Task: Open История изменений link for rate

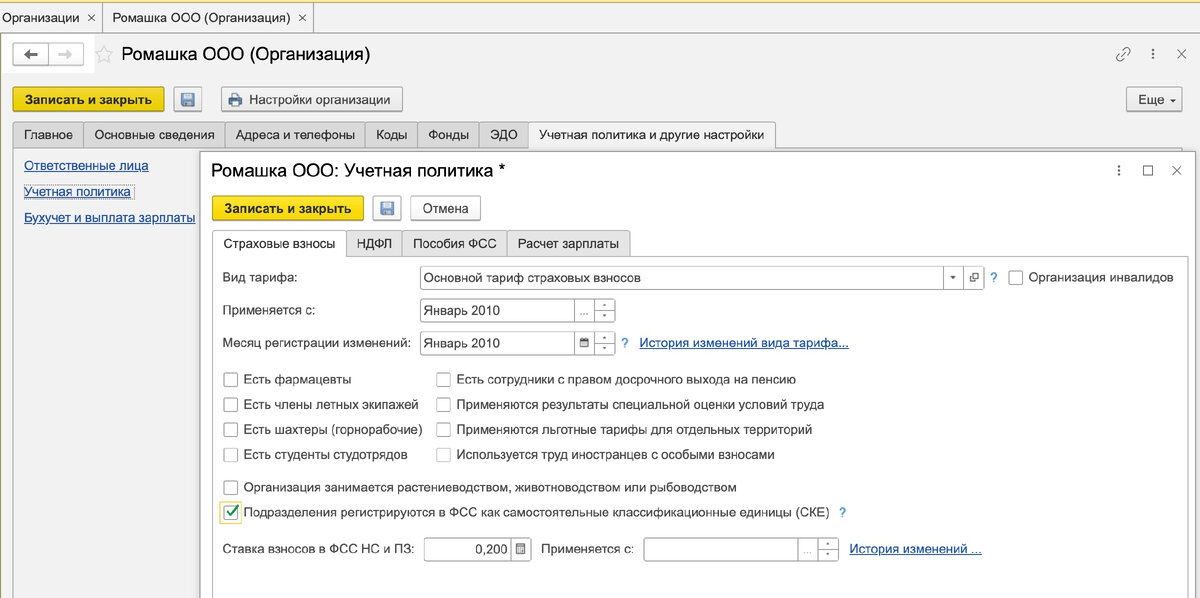Action: (x=915, y=549)
